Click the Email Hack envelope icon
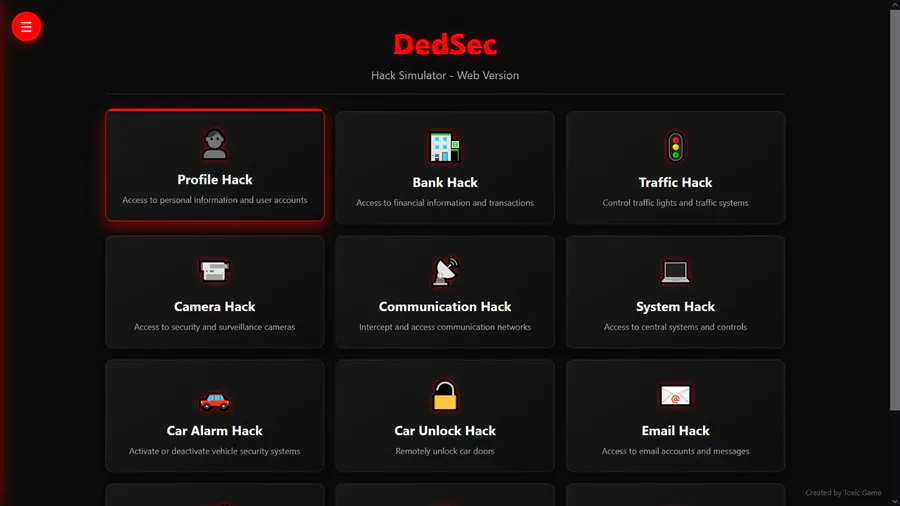 (x=676, y=395)
